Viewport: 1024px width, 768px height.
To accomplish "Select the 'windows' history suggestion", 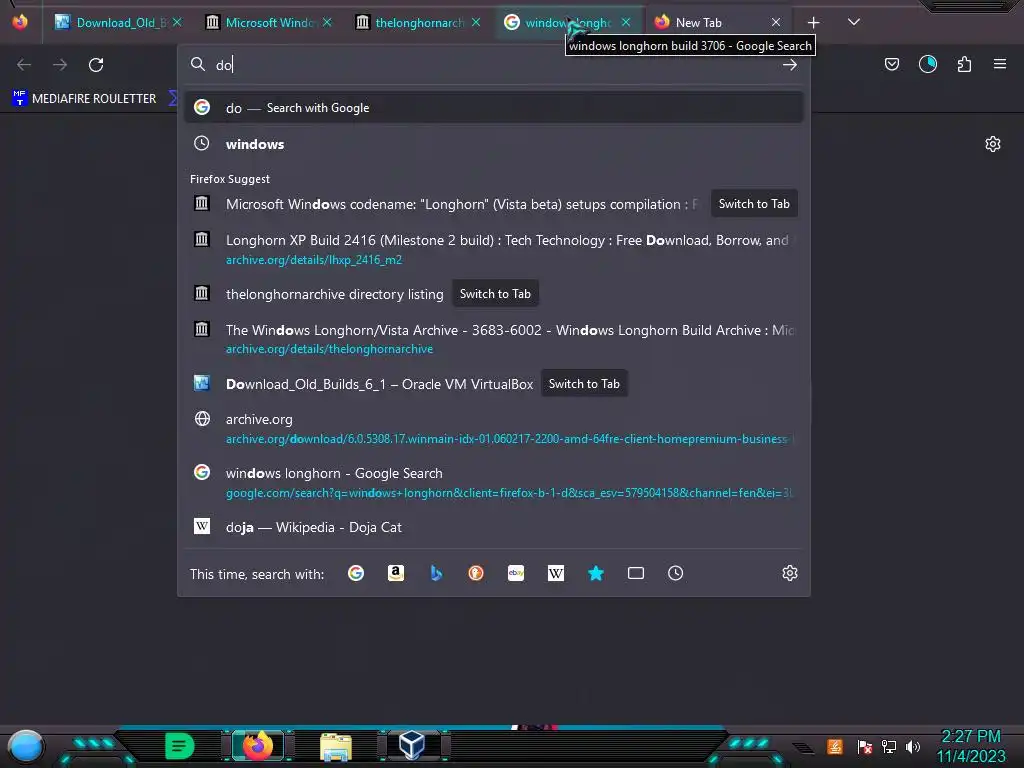I will pos(494,144).
